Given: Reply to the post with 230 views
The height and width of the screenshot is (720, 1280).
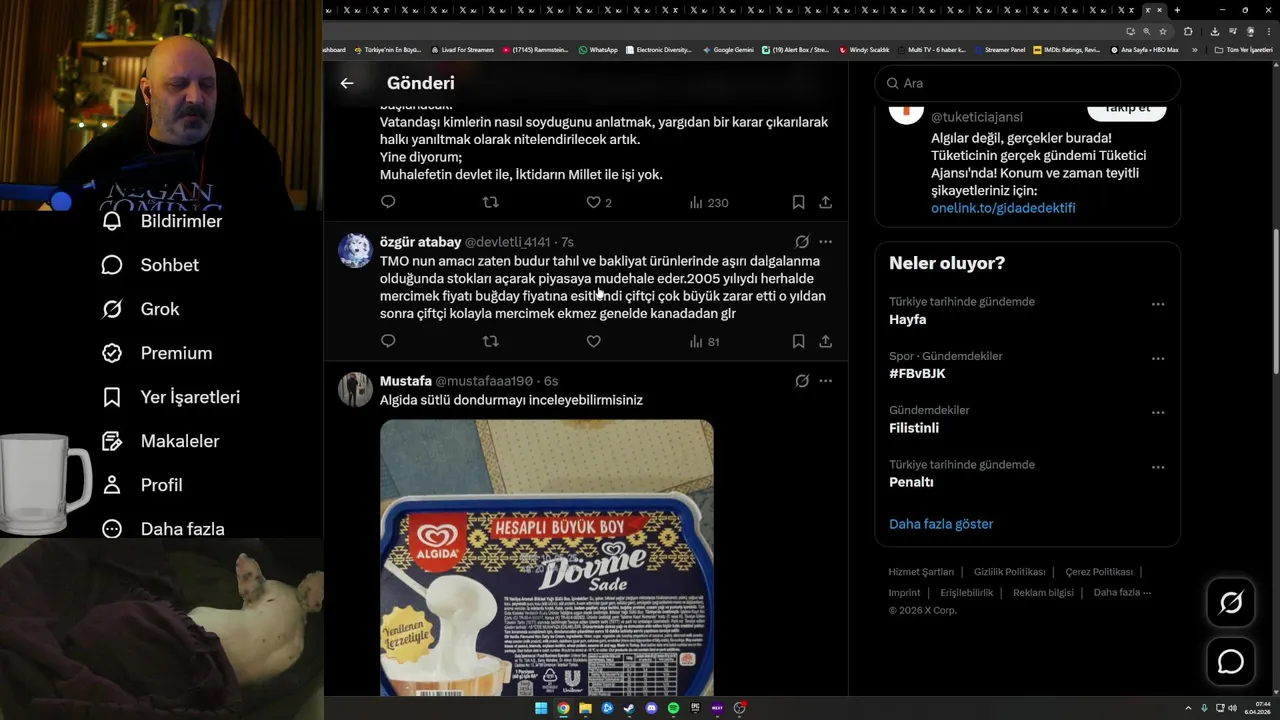Looking at the screenshot, I should [x=388, y=202].
